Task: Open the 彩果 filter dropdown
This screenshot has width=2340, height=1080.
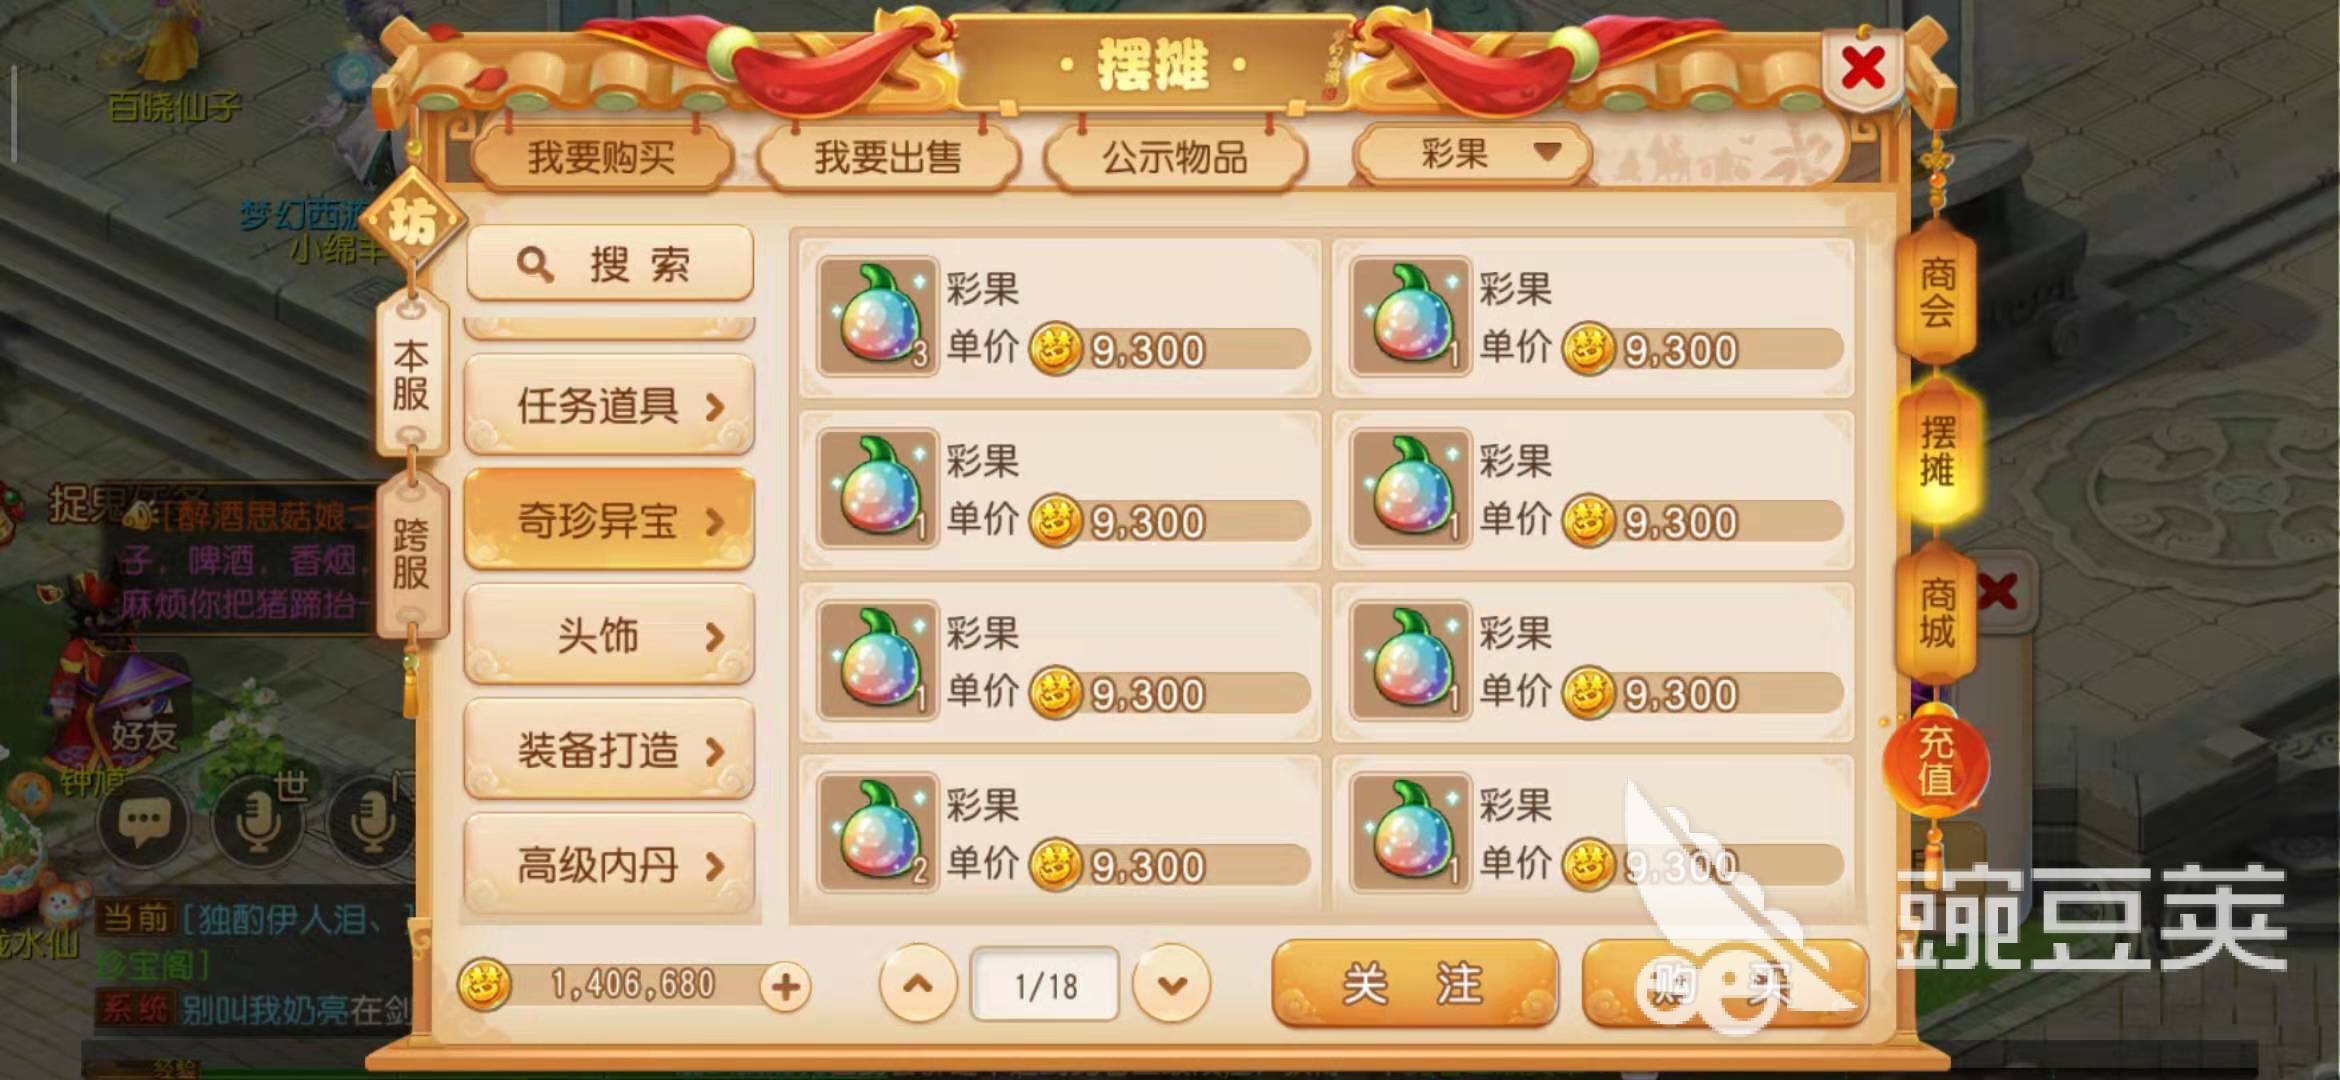Action: click(x=1471, y=154)
